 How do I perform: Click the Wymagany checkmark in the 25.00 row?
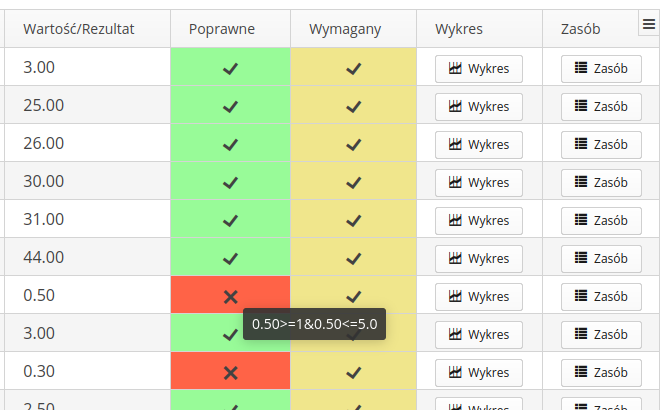point(353,106)
